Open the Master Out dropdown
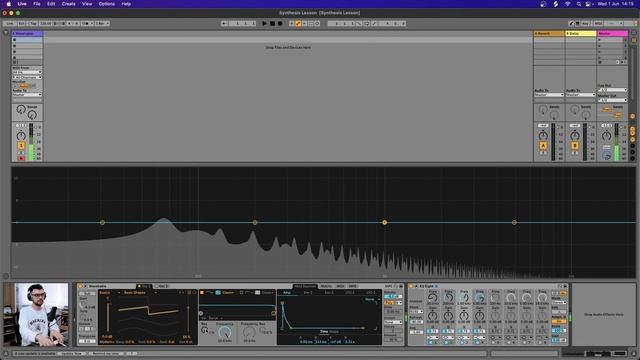Viewport: 640px width, 360px height. [x=612, y=100]
